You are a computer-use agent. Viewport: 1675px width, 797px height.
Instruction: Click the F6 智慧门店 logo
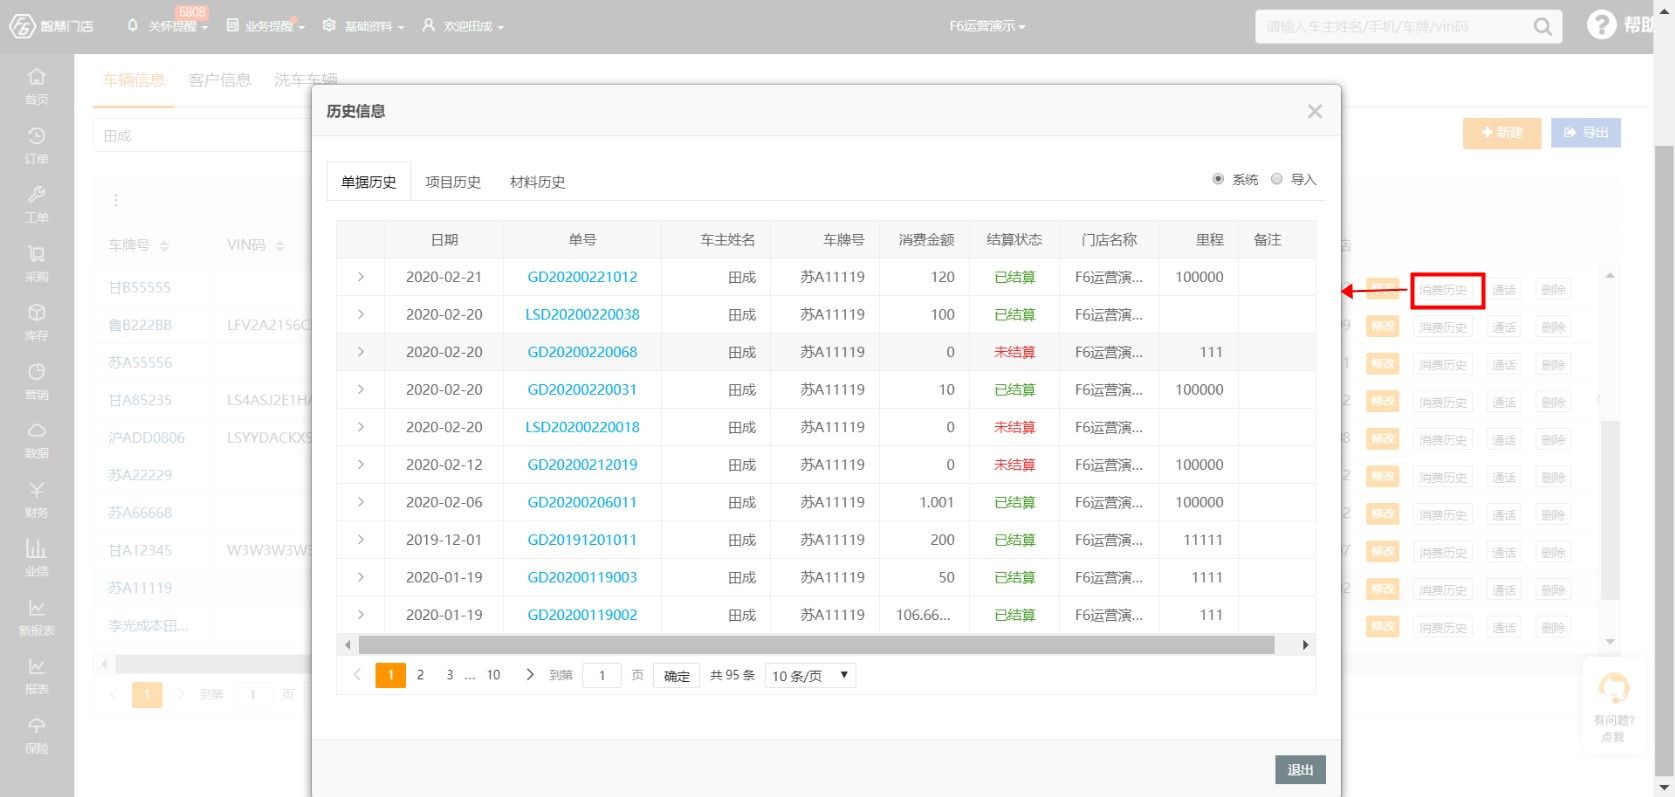[x=51, y=26]
